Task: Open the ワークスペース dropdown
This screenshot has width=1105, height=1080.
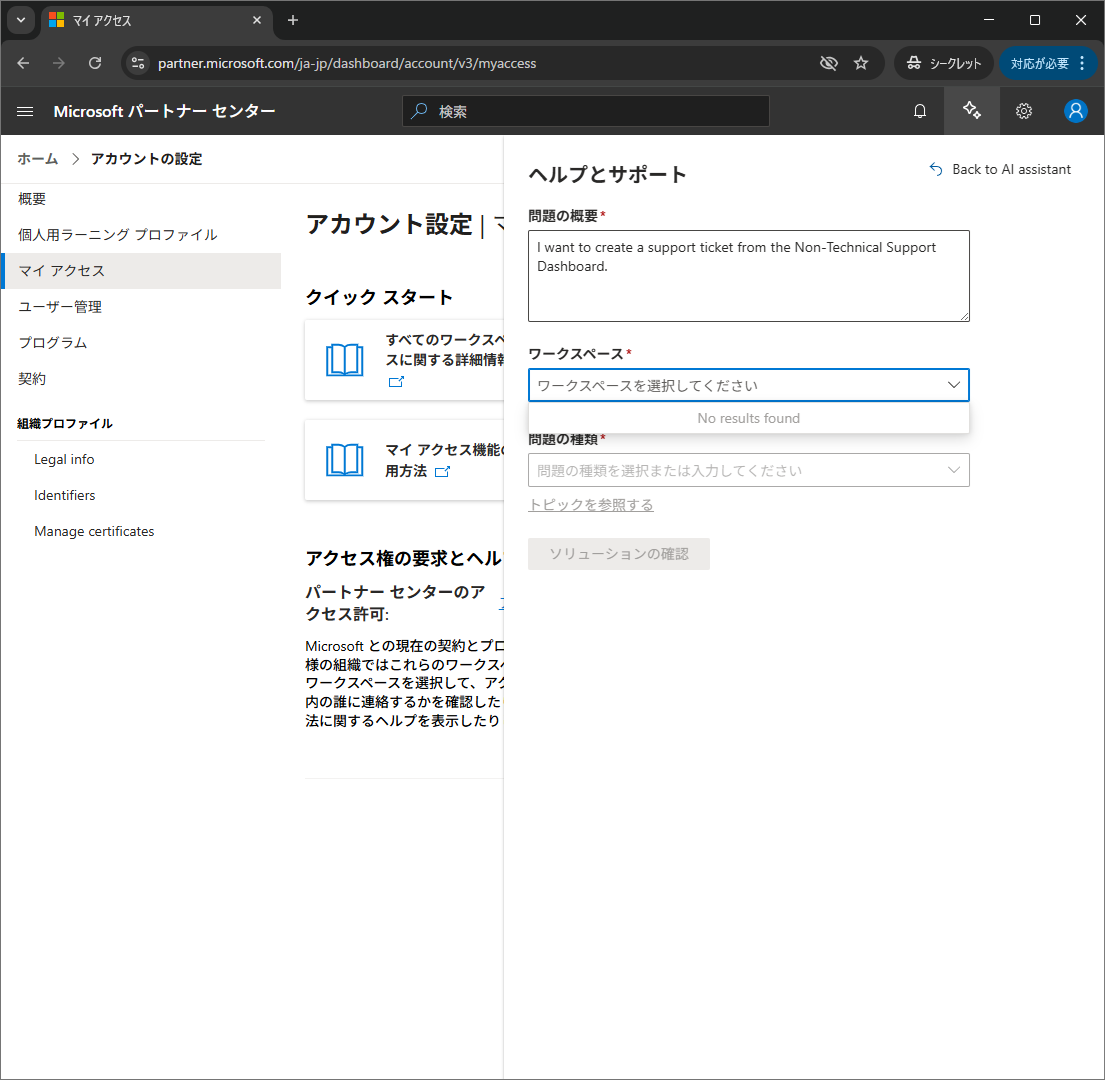Action: pyautogui.click(x=748, y=385)
